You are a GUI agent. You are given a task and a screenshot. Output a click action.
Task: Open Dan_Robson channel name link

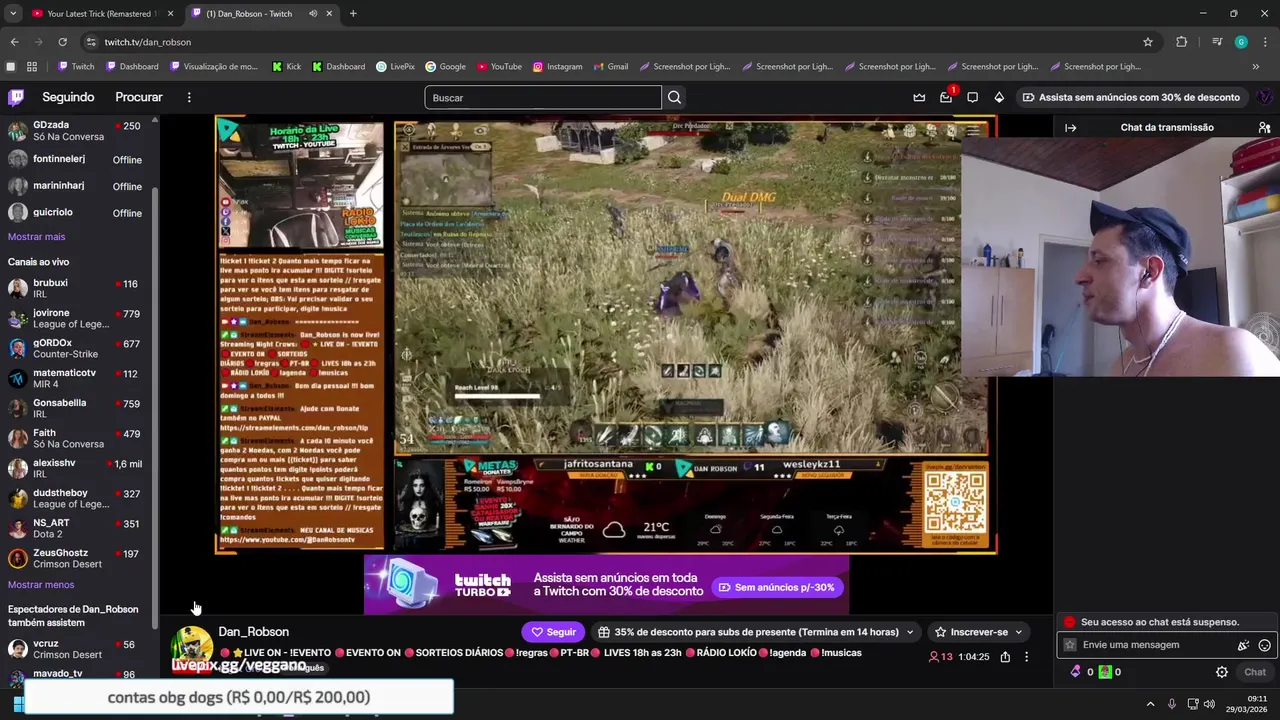pyautogui.click(x=254, y=632)
